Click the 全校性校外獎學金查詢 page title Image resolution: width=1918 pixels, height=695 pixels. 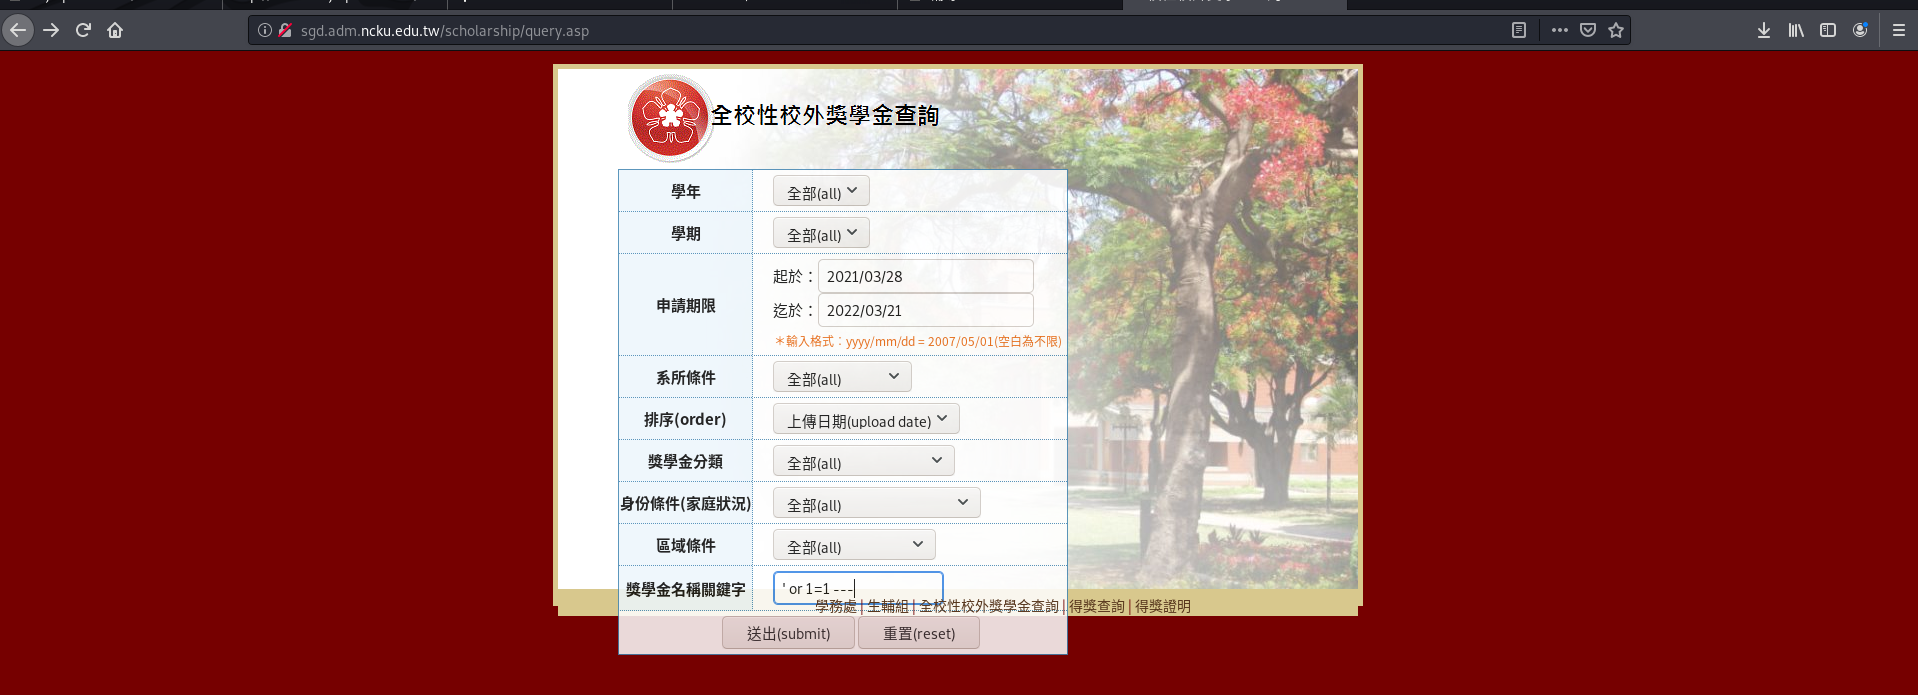[x=825, y=116]
